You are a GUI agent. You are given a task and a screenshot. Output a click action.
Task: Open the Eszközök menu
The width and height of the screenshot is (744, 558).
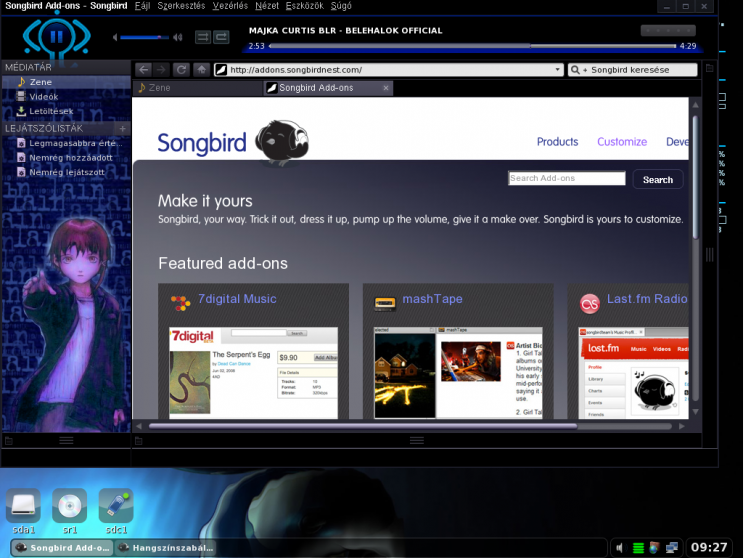(x=305, y=6)
